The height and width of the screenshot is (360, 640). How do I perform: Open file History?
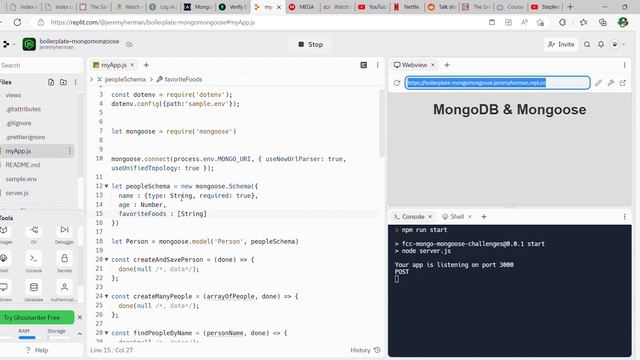365,350
